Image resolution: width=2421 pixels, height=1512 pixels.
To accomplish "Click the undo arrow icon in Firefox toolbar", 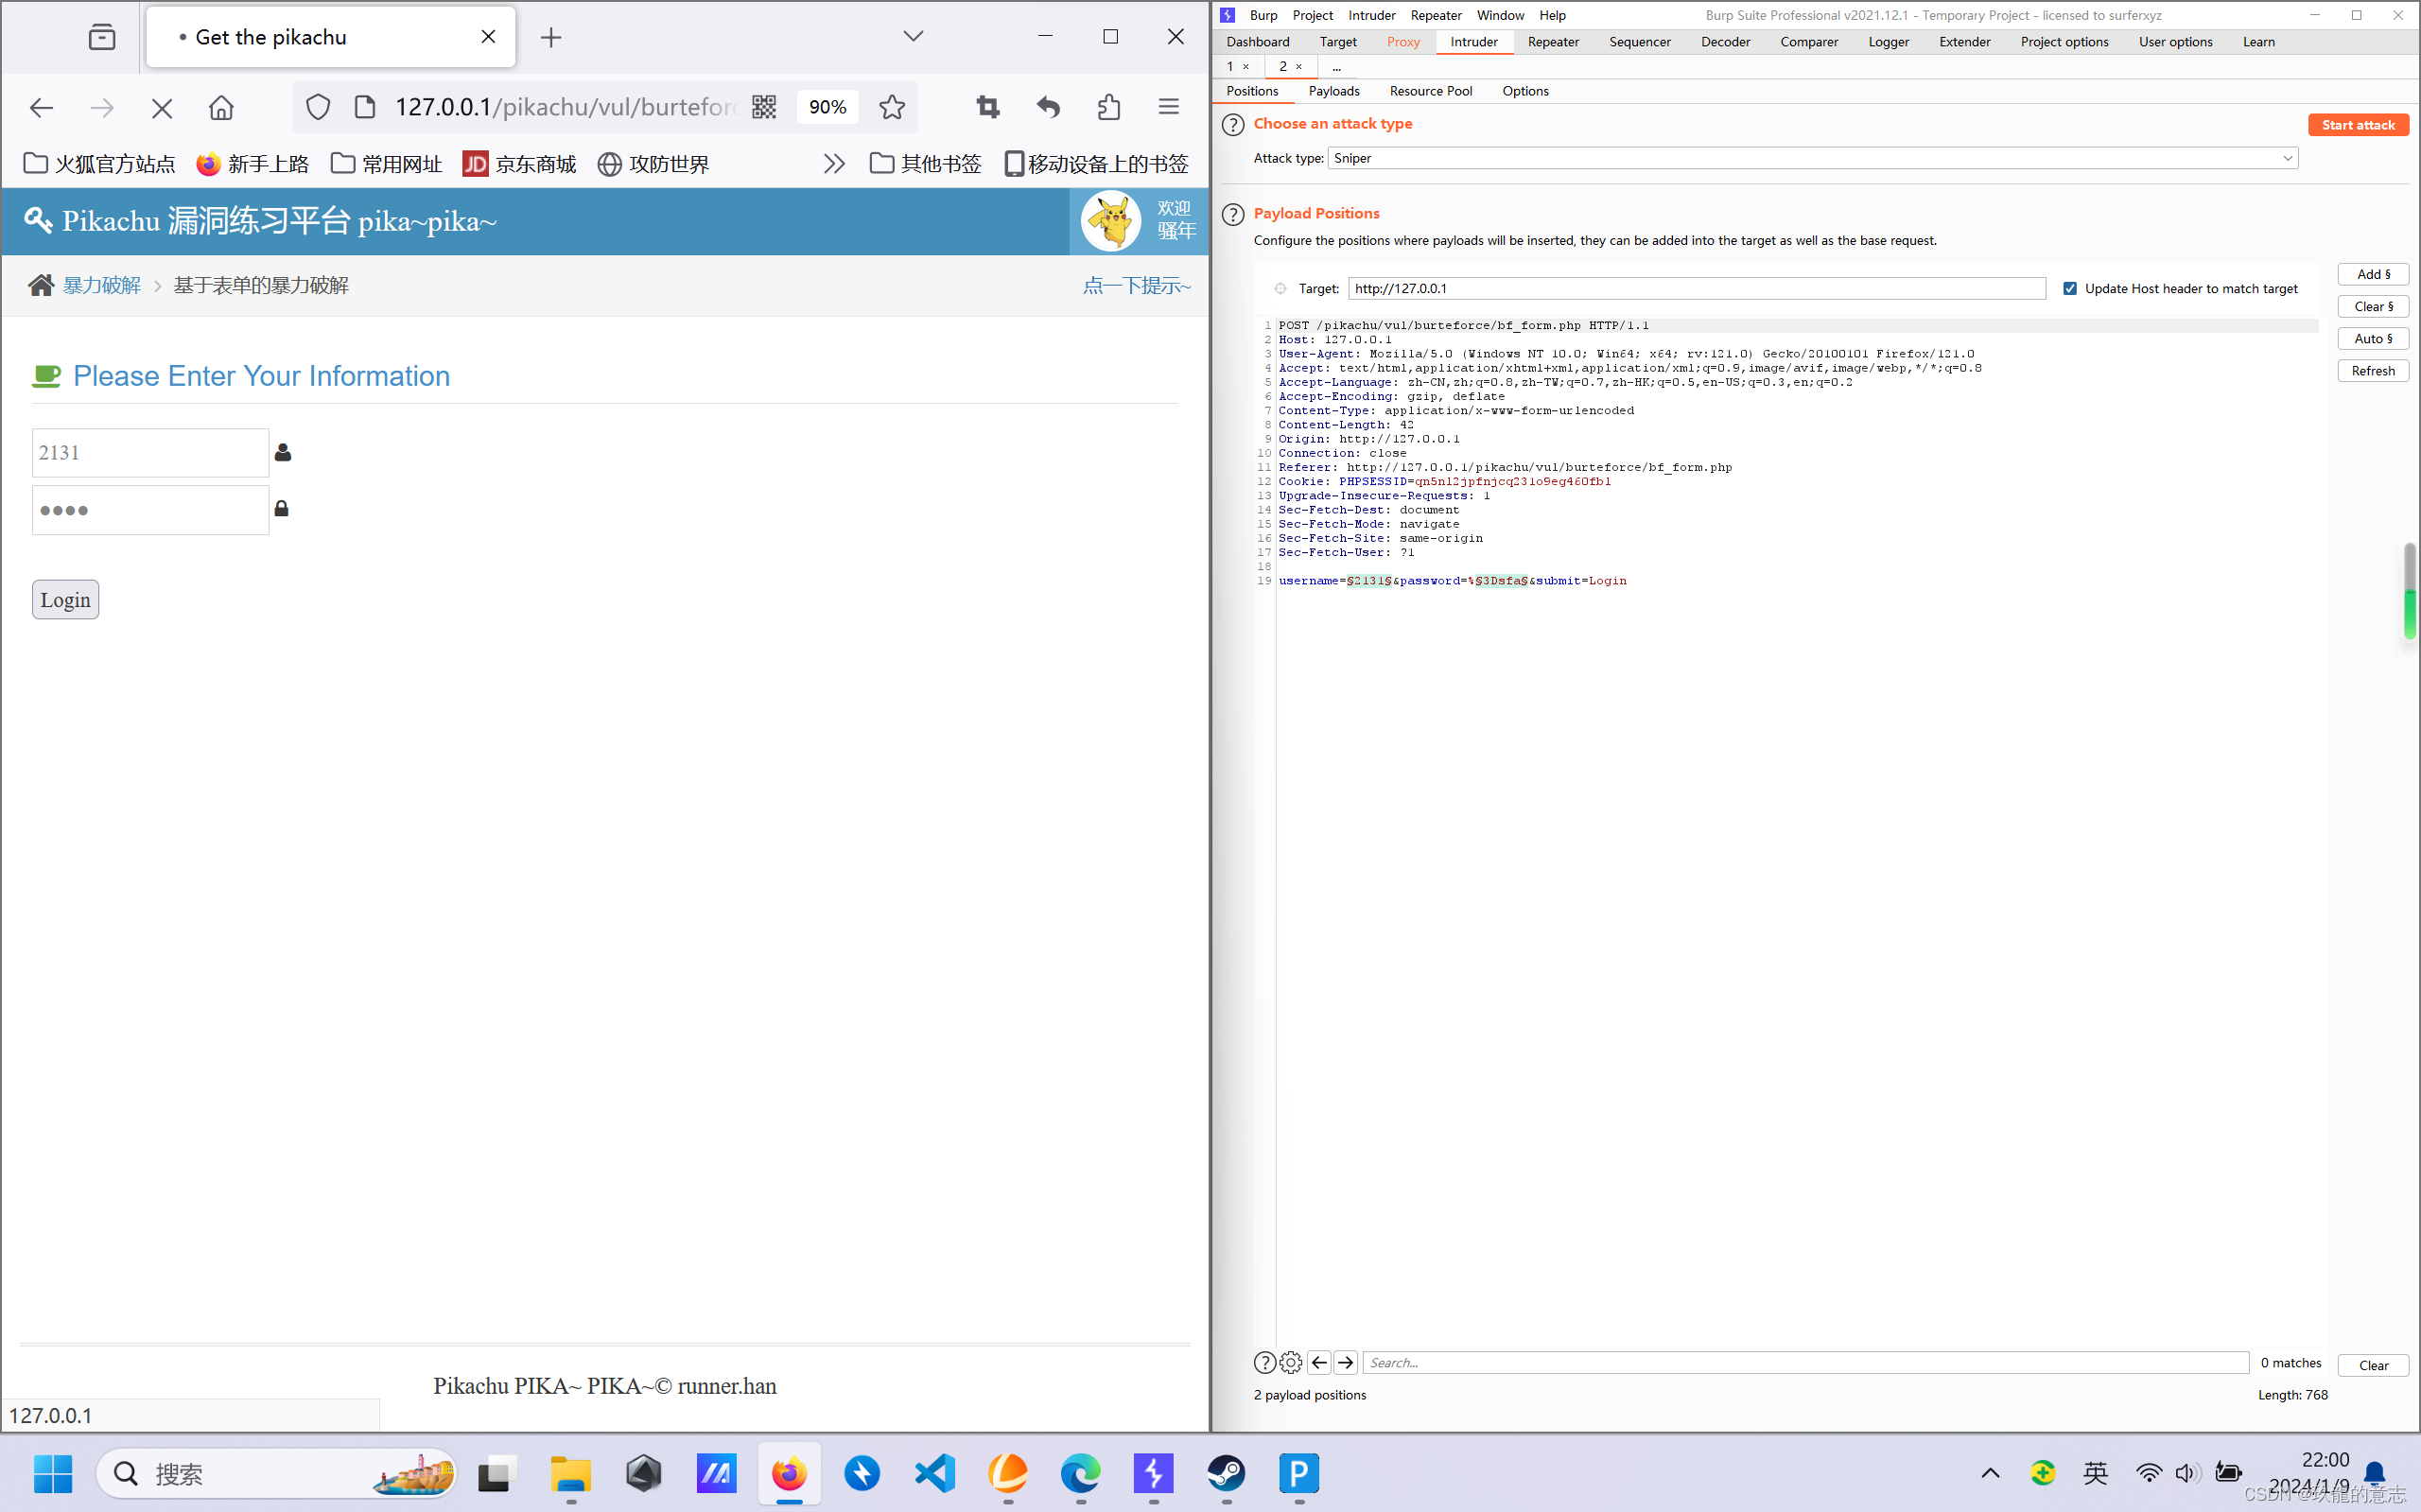I will click(x=1048, y=107).
